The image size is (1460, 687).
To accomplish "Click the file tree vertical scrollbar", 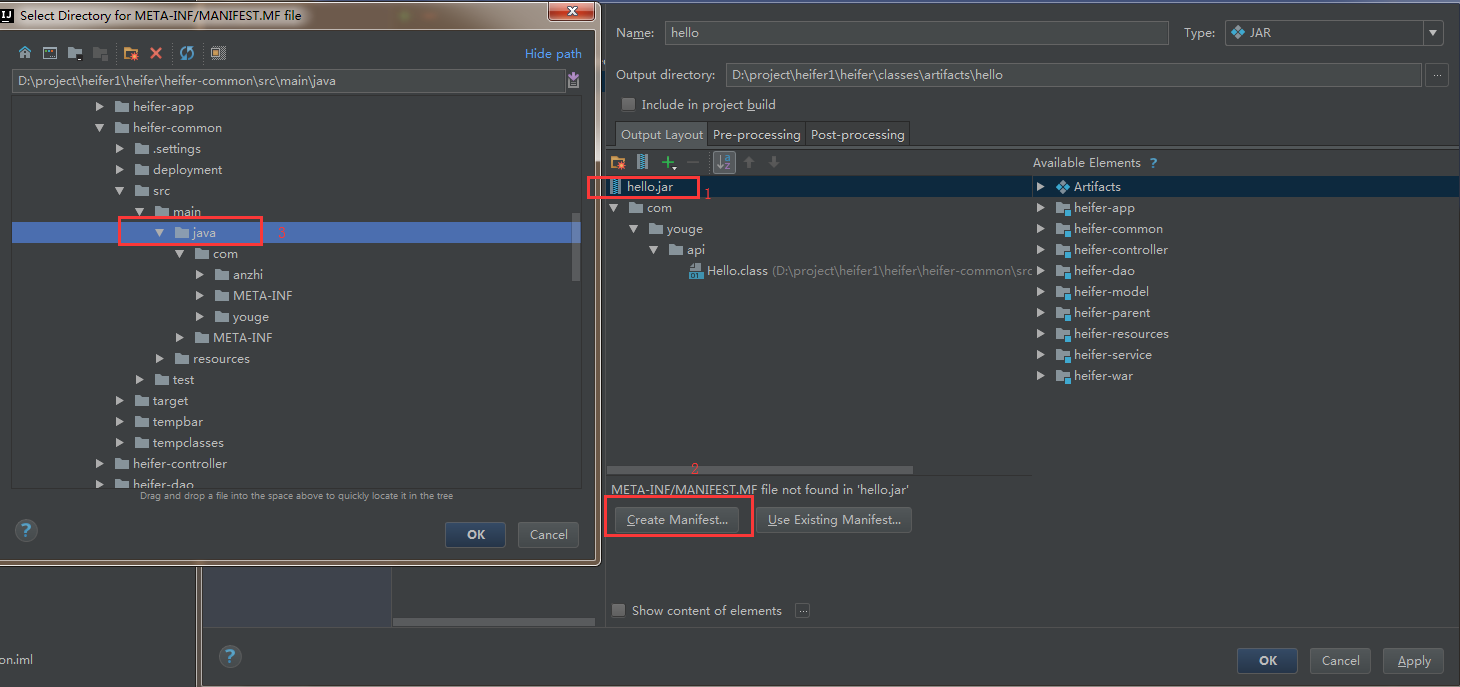I will click(575, 247).
